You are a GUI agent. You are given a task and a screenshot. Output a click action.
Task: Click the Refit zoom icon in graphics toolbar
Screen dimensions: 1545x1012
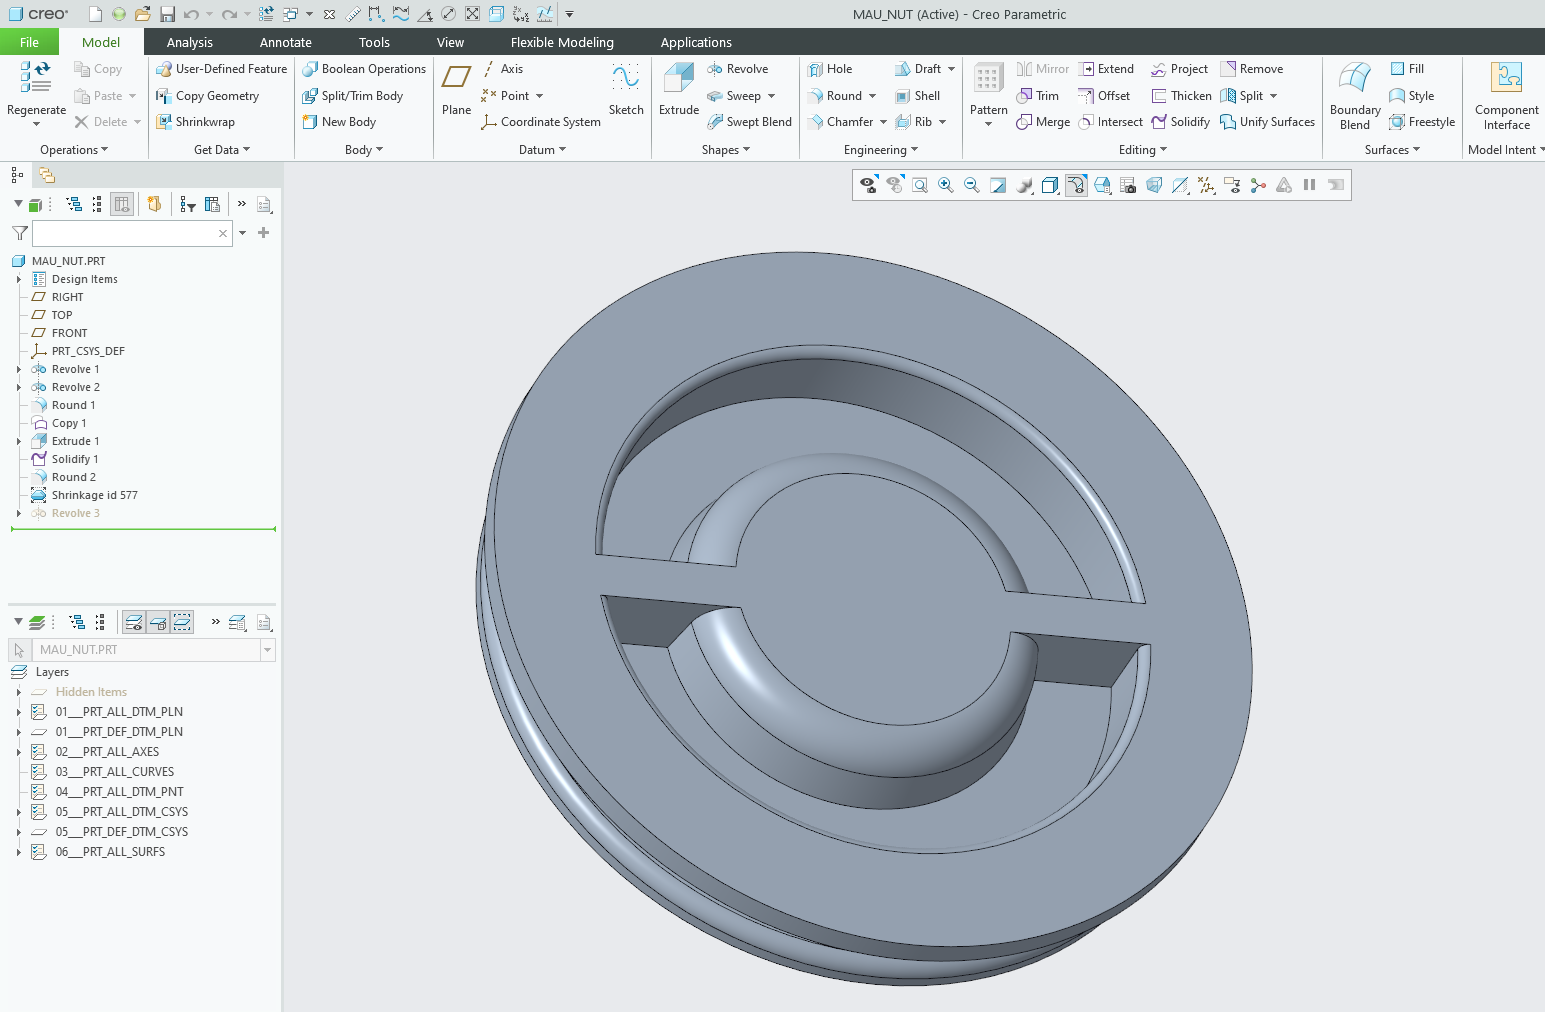click(919, 185)
